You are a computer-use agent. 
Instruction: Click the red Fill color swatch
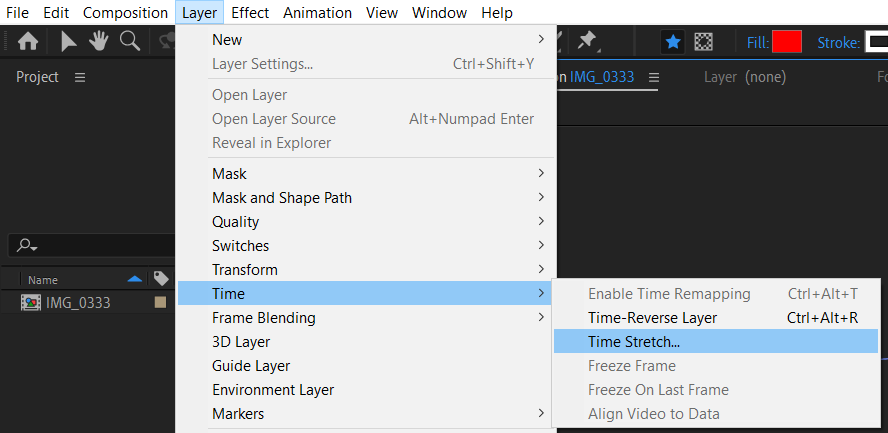coord(787,42)
